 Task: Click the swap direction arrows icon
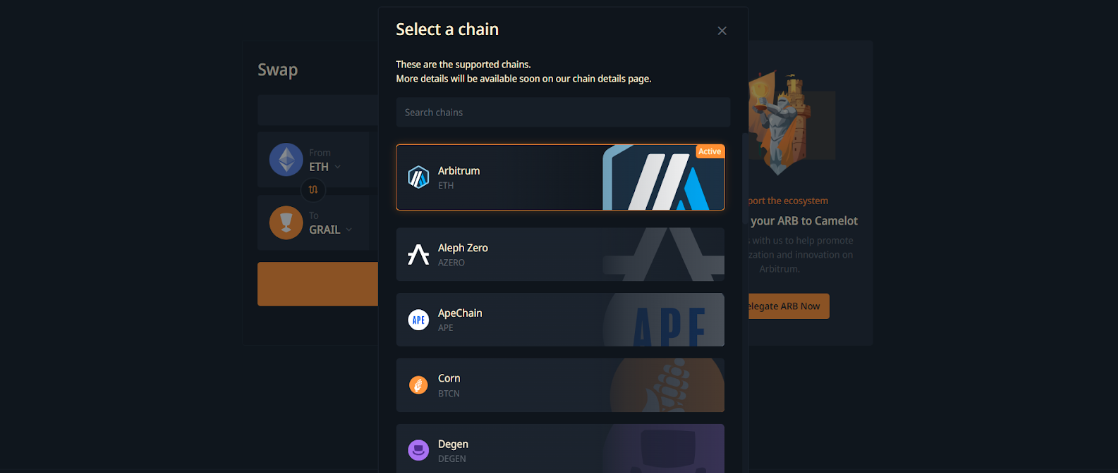[x=313, y=190]
